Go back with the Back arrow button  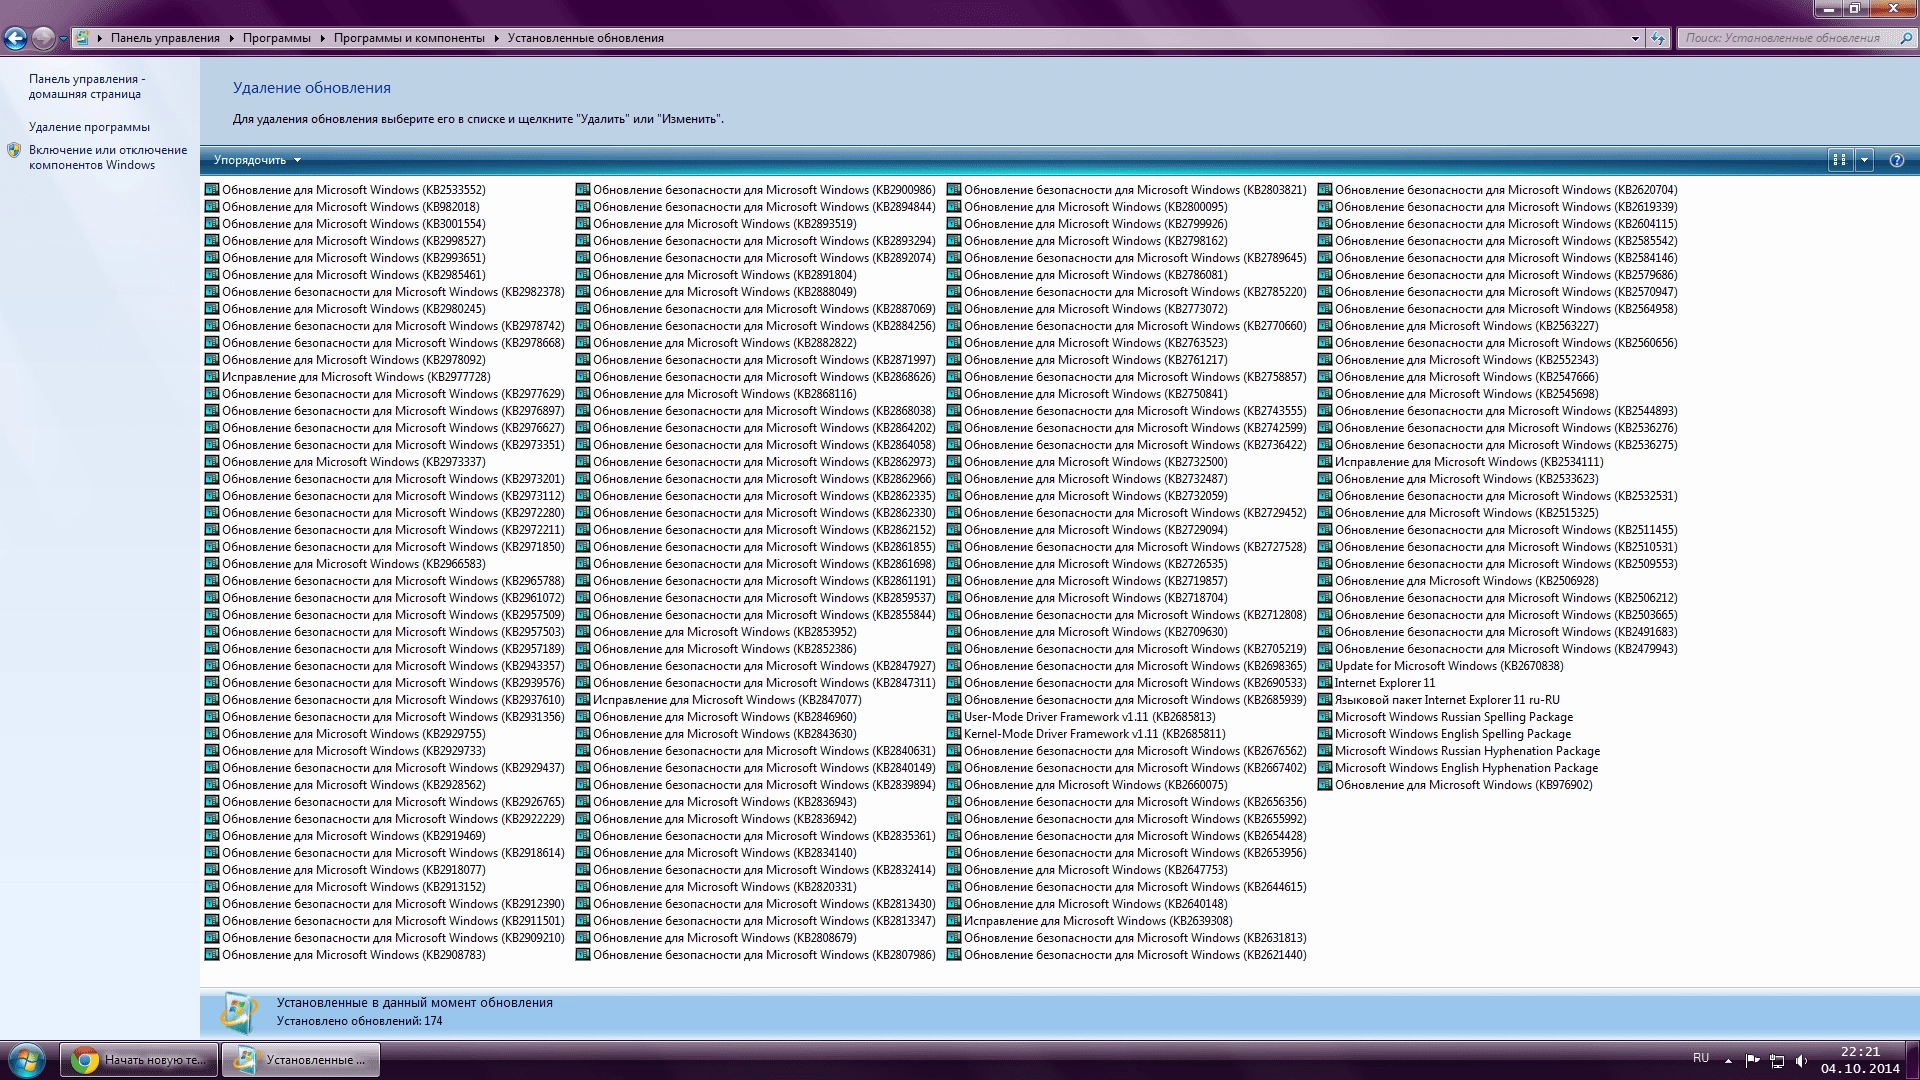pyautogui.click(x=15, y=38)
